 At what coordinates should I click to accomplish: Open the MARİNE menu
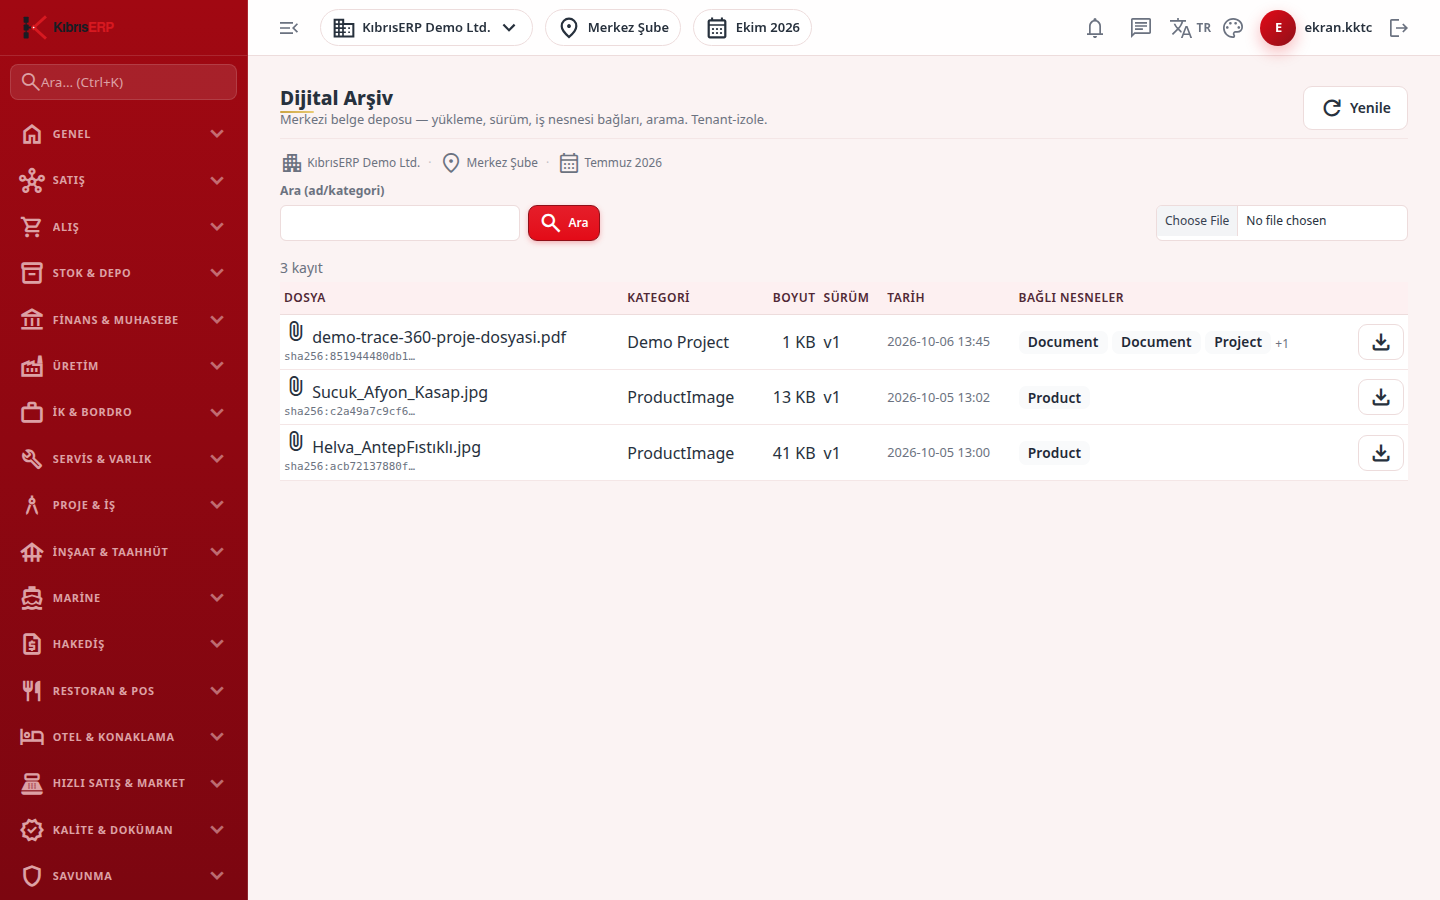click(124, 598)
